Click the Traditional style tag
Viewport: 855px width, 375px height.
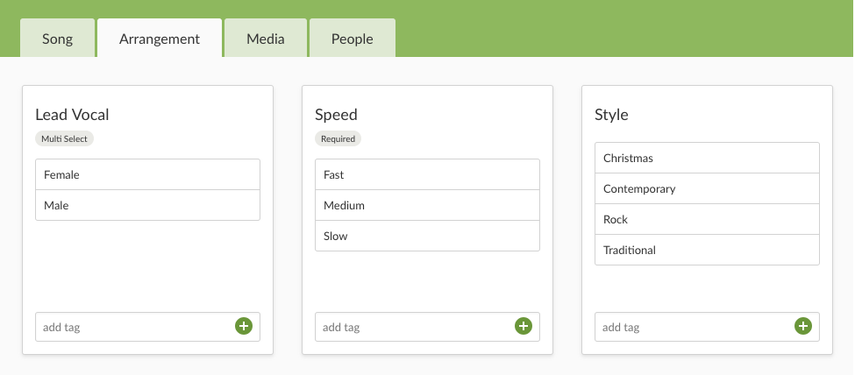(x=707, y=250)
